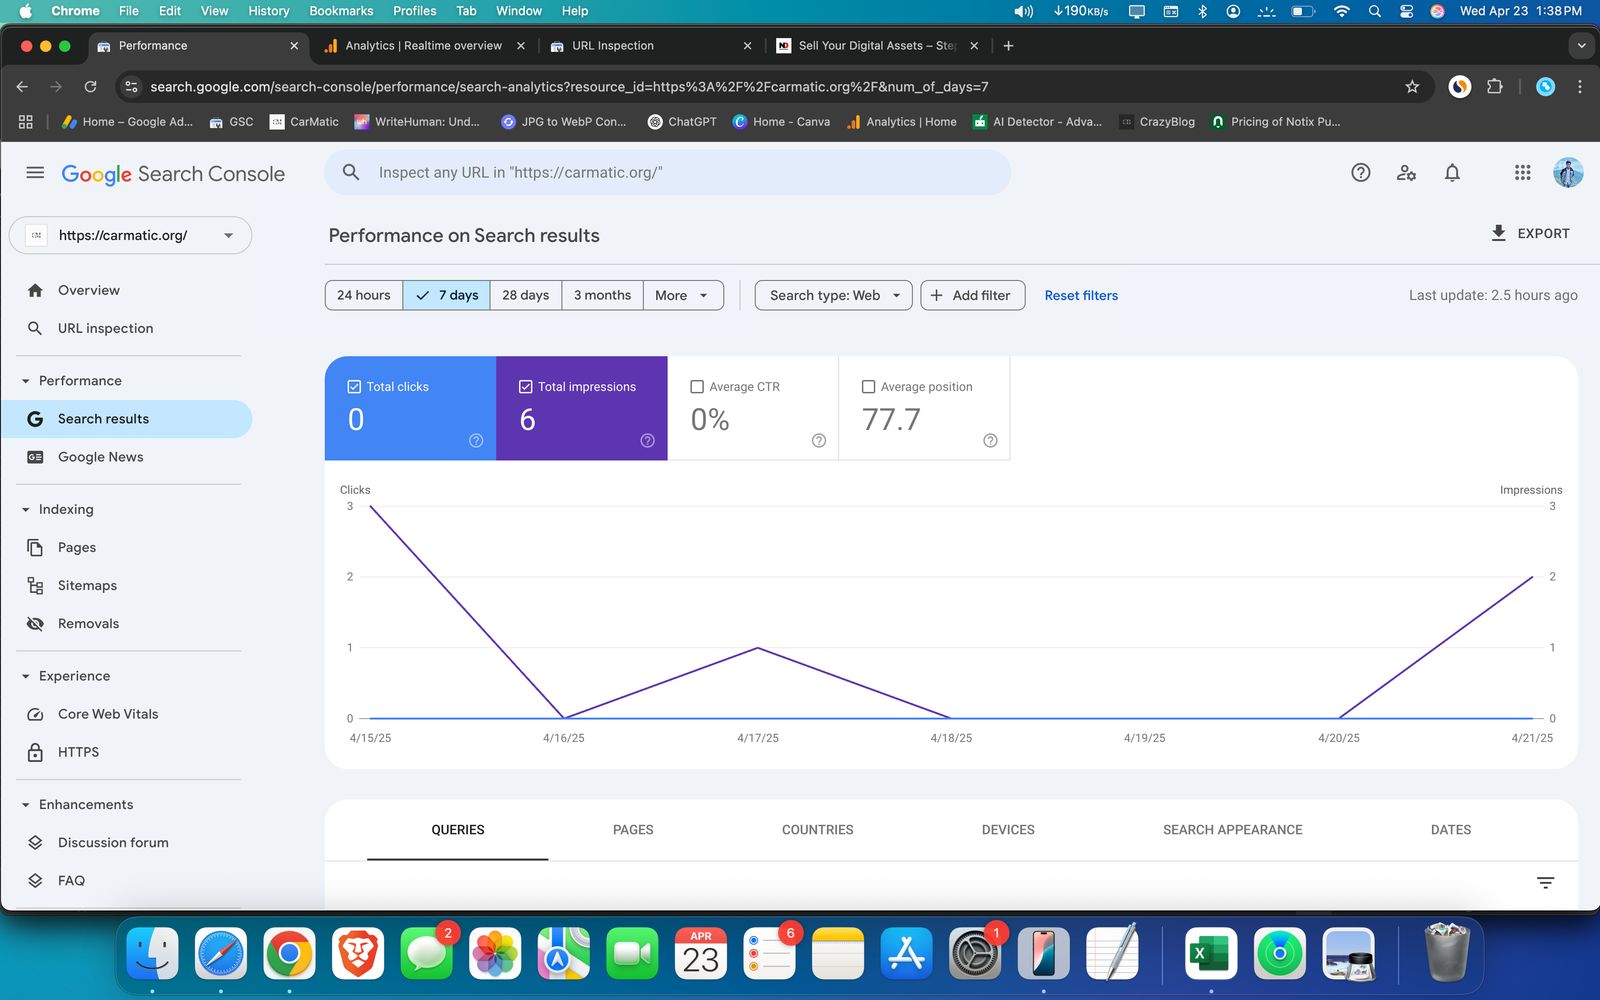
Task: Reload the page in Chrome
Action: pos(90,87)
